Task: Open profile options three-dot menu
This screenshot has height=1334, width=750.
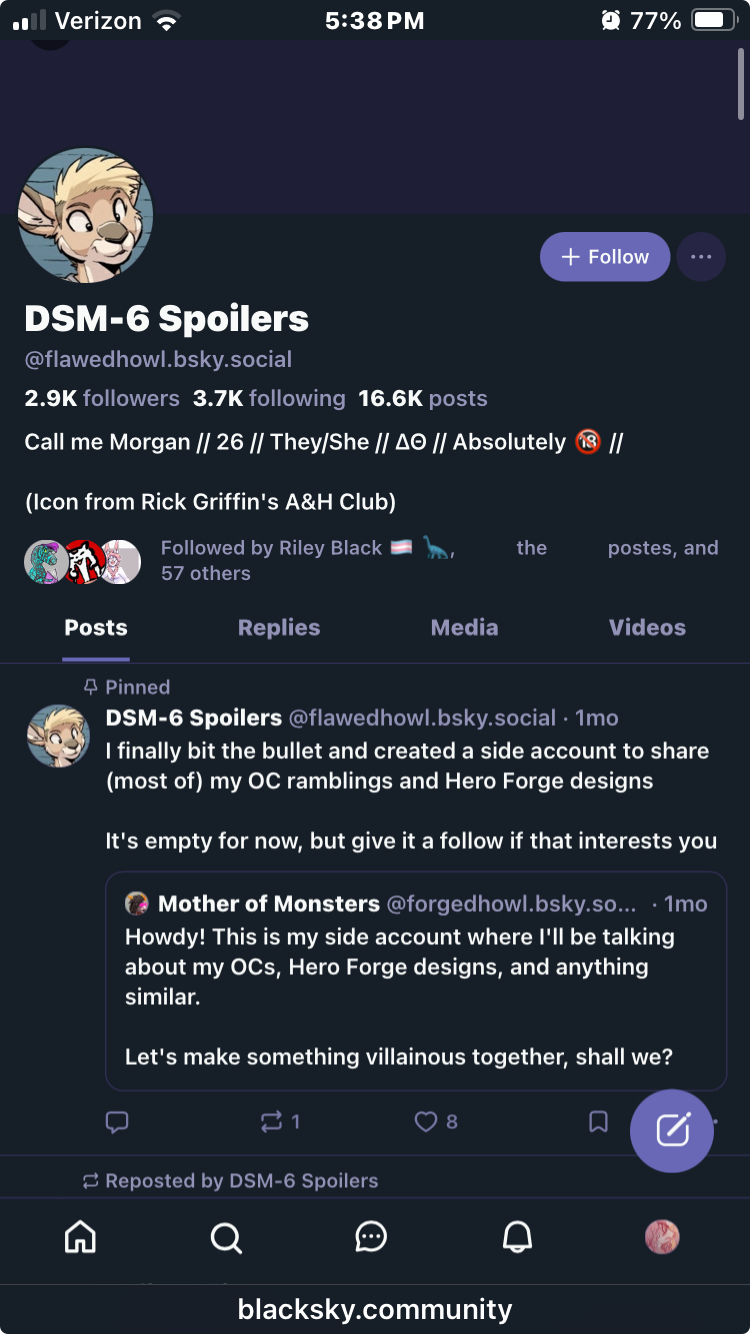Action: (701, 257)
